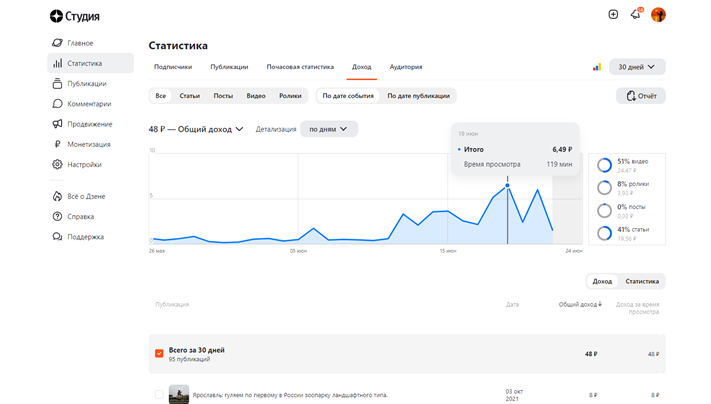Click the 6,49 ₽ tooltip value
This screenshot has width=711, height=404.
(x=562, y=150)
